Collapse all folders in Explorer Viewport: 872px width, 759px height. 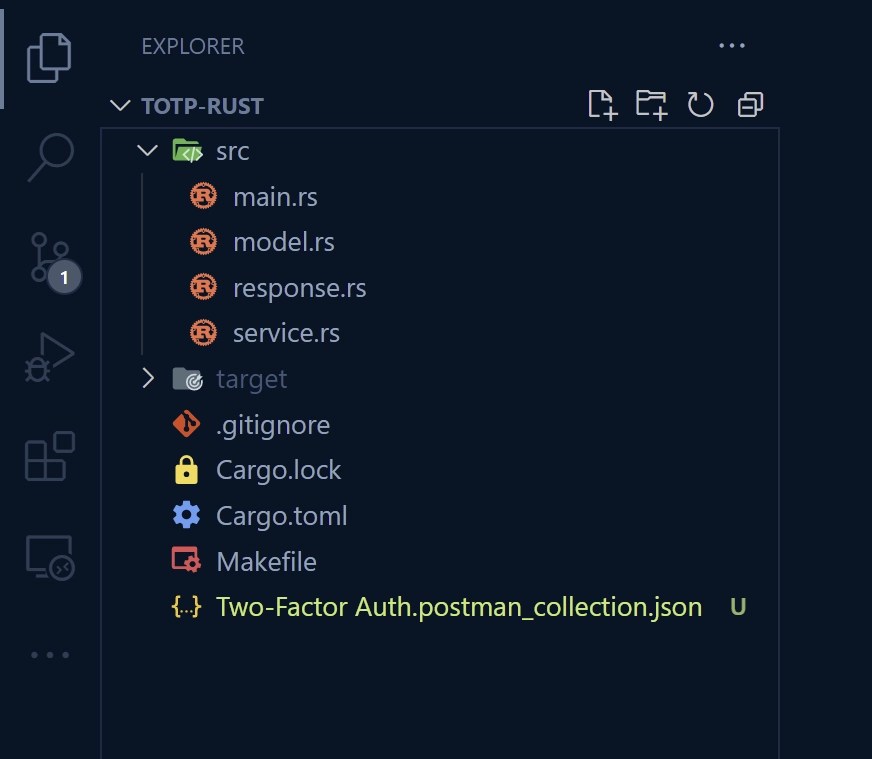point(749,105)
